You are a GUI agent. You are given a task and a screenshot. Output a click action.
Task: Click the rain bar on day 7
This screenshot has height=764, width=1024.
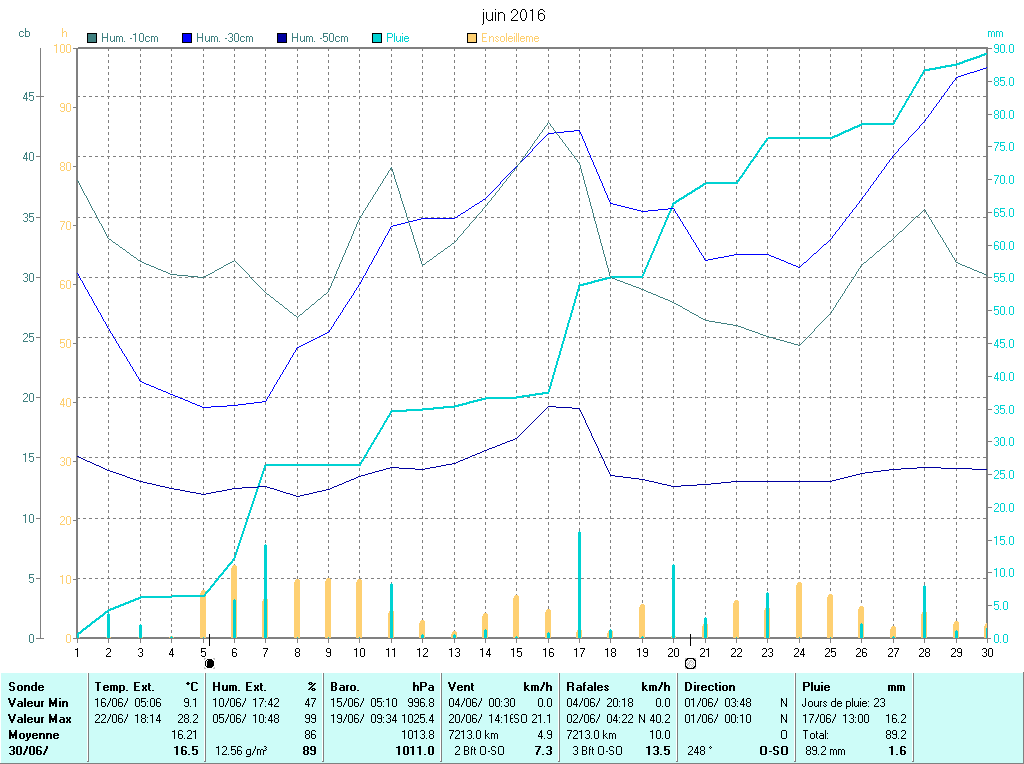point(265,590)
